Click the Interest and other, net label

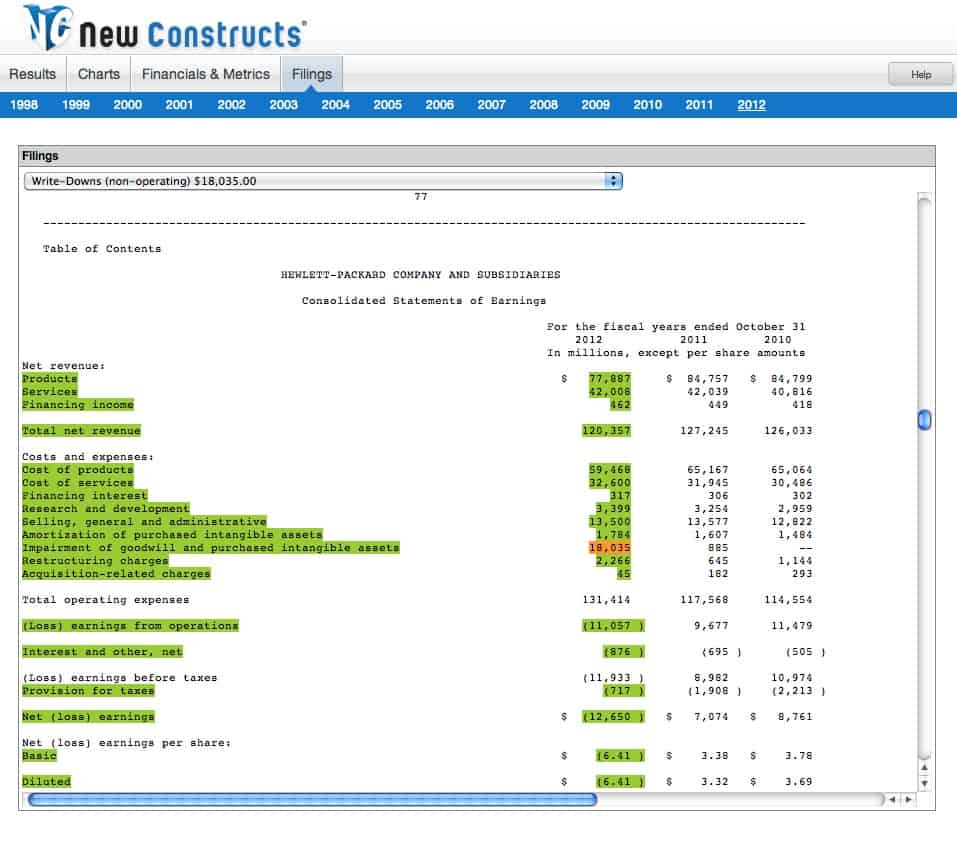(x=102, y=652)
